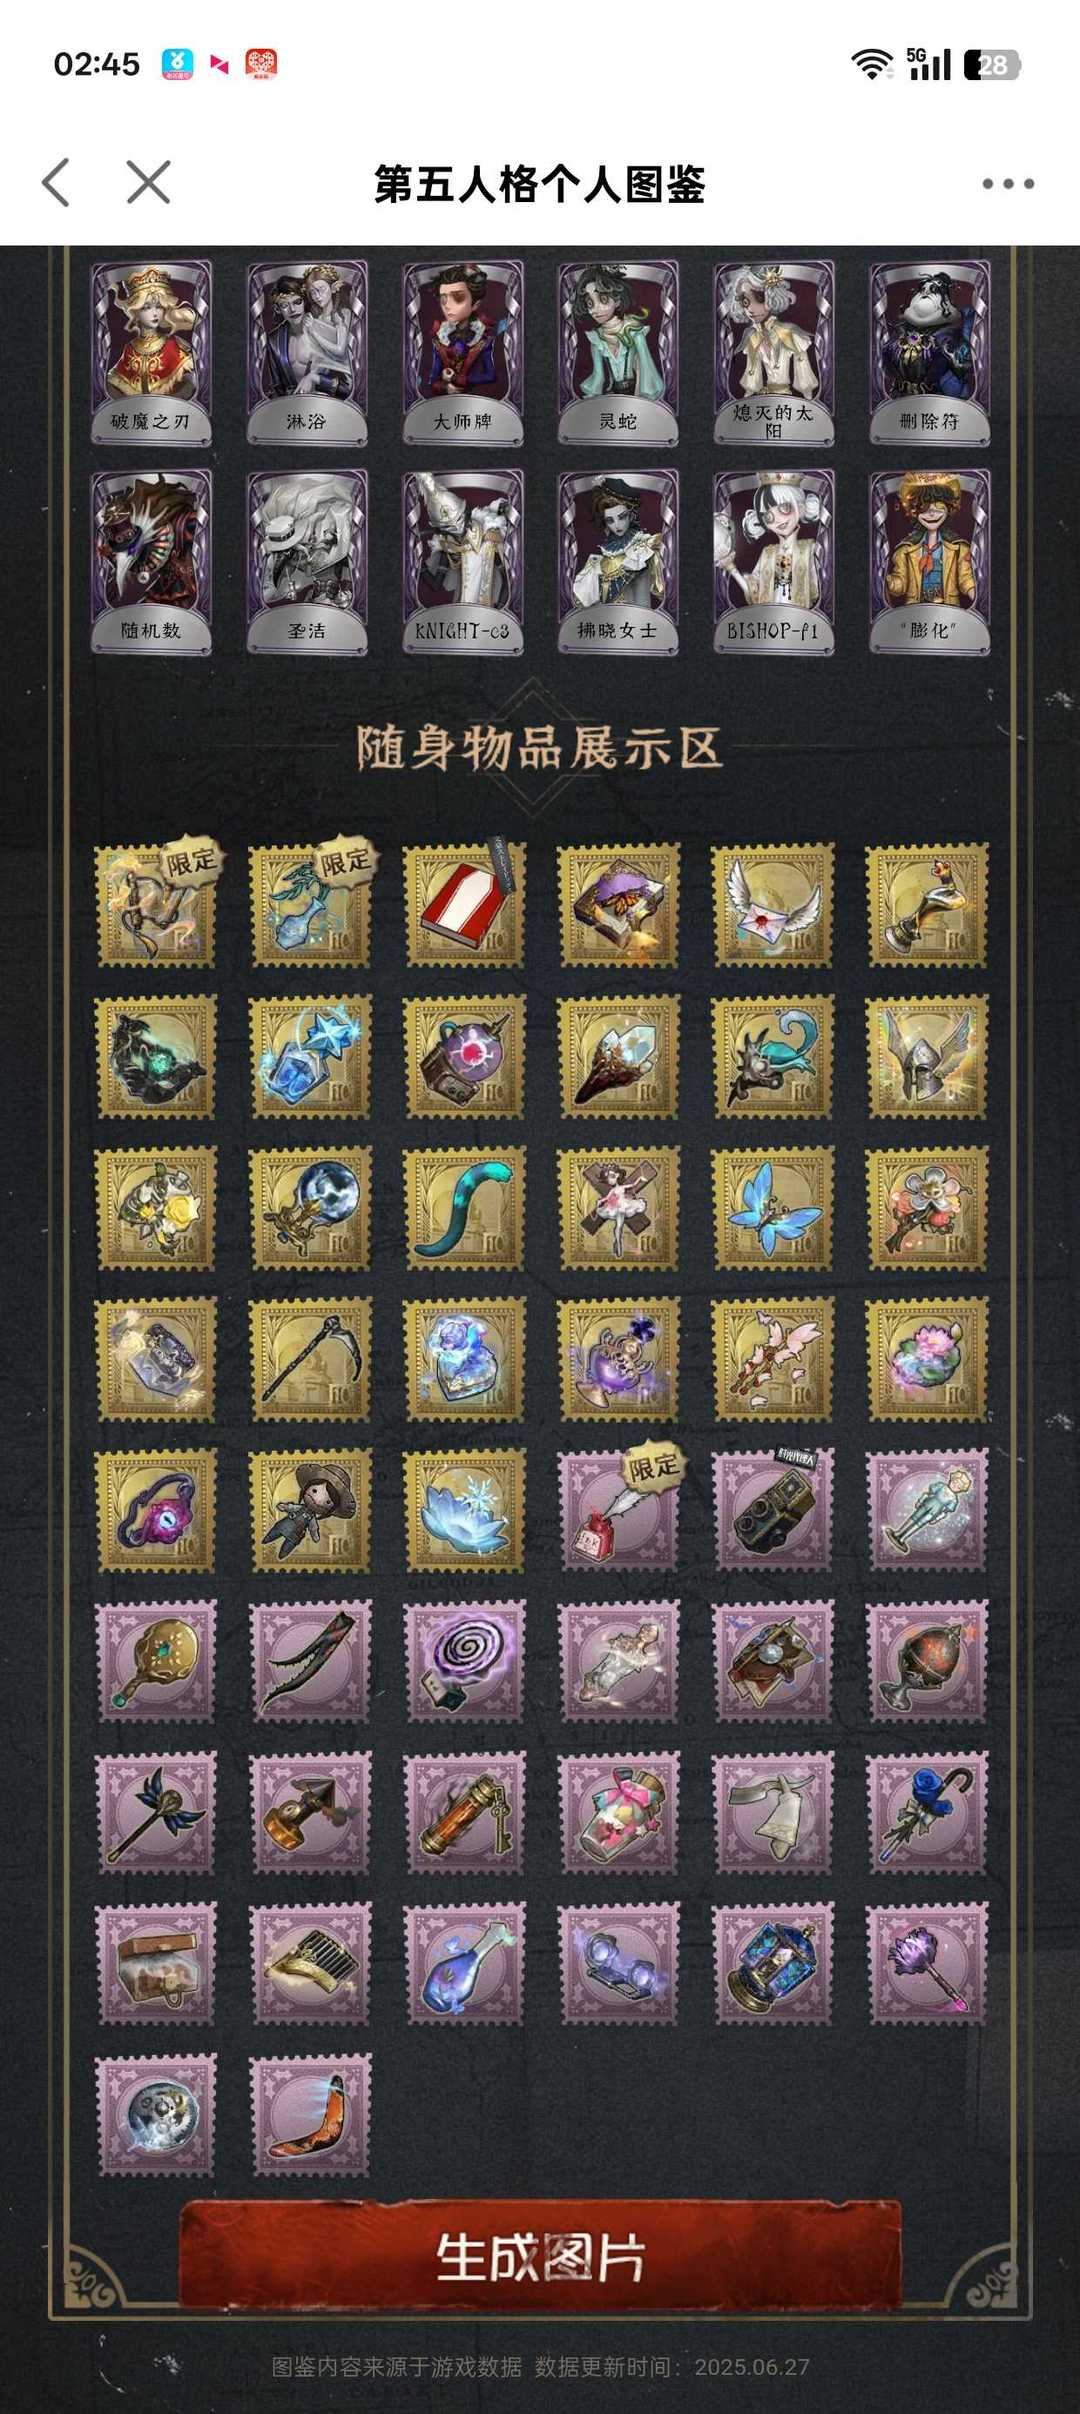This screenshot has height=2414, width=1080.
Task: Select the scythe accessory stamp
Action: 310,1360
